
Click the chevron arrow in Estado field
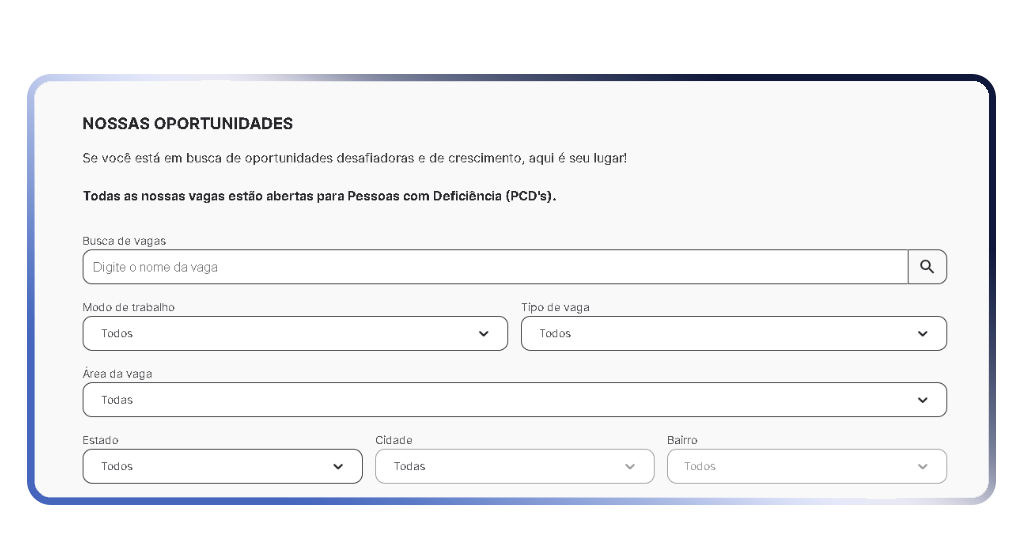tap(338, 467)
